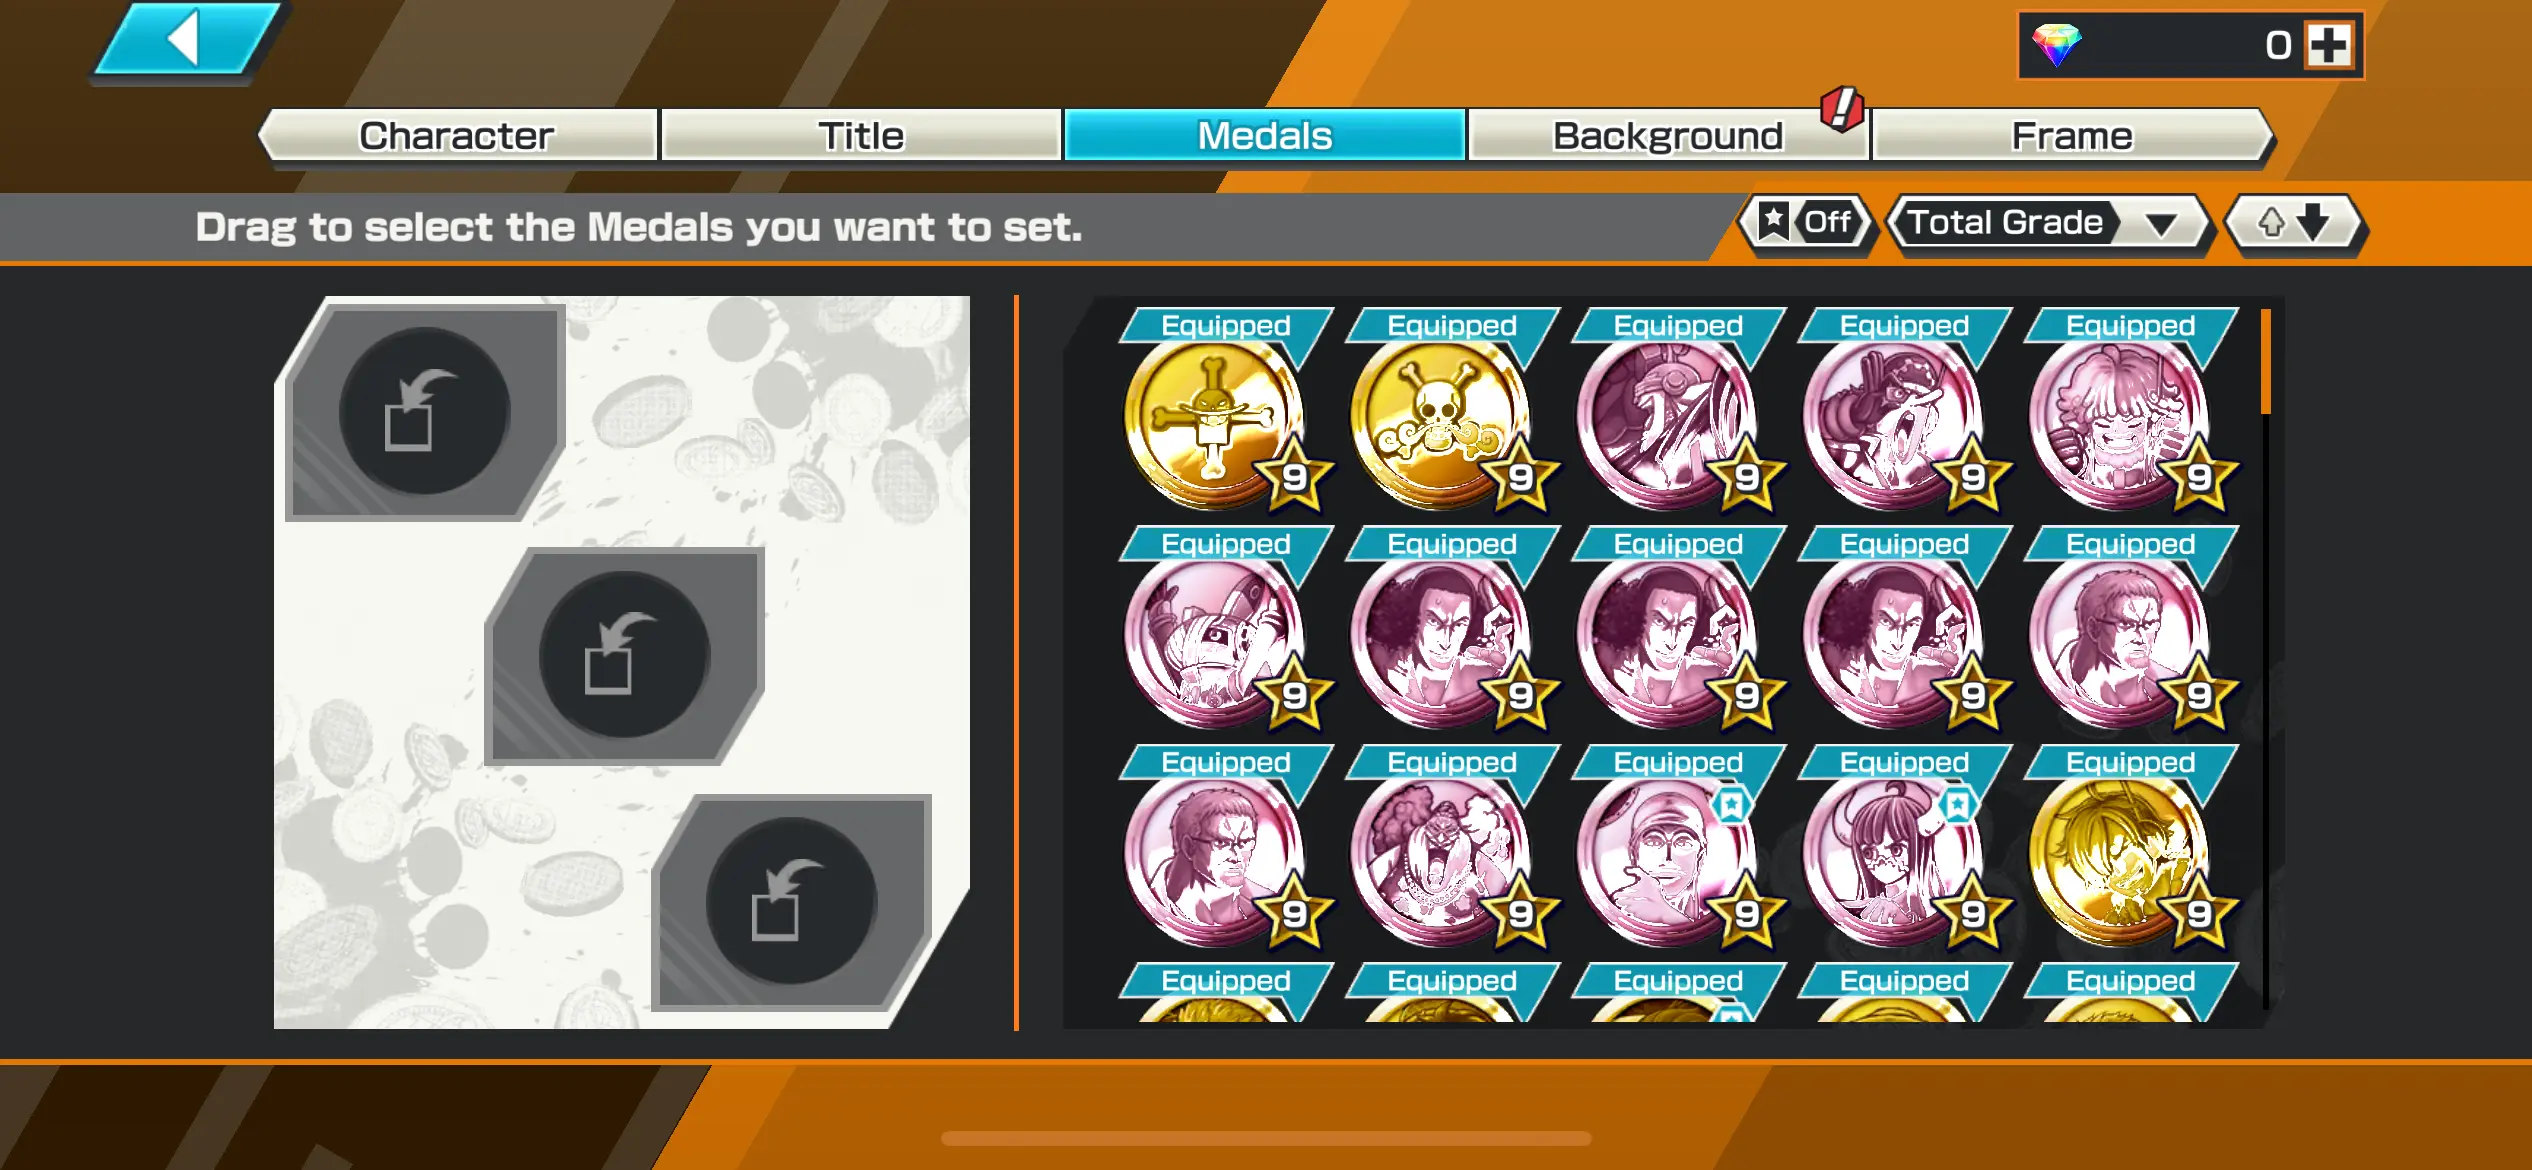Switch to the Character tab

pyautogui.click(x=457, y=135)
